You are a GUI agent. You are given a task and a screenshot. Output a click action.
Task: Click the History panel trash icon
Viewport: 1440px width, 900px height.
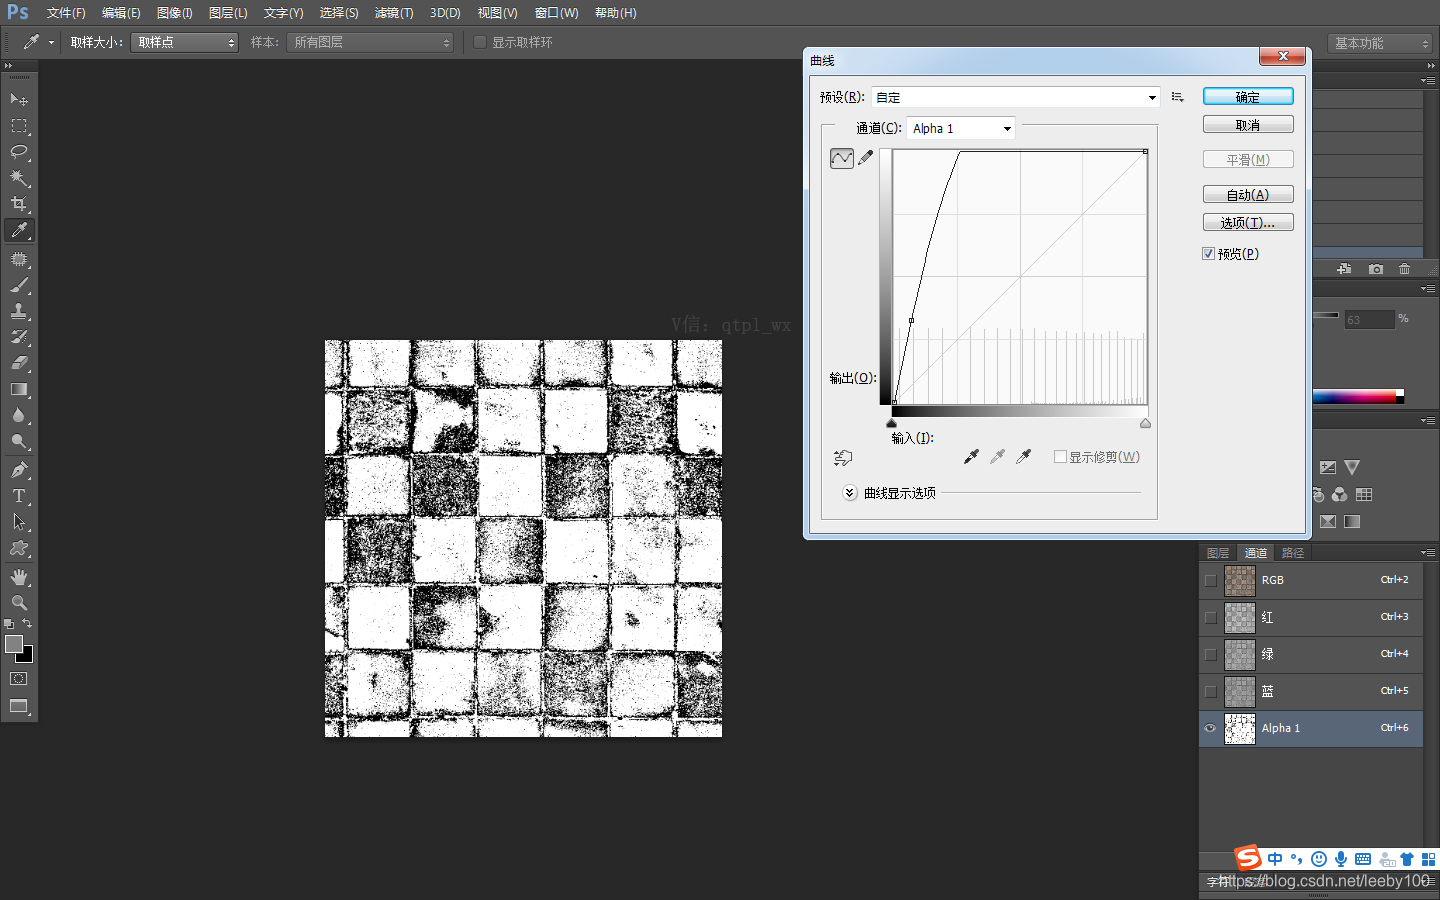[x=1405, y=269]
